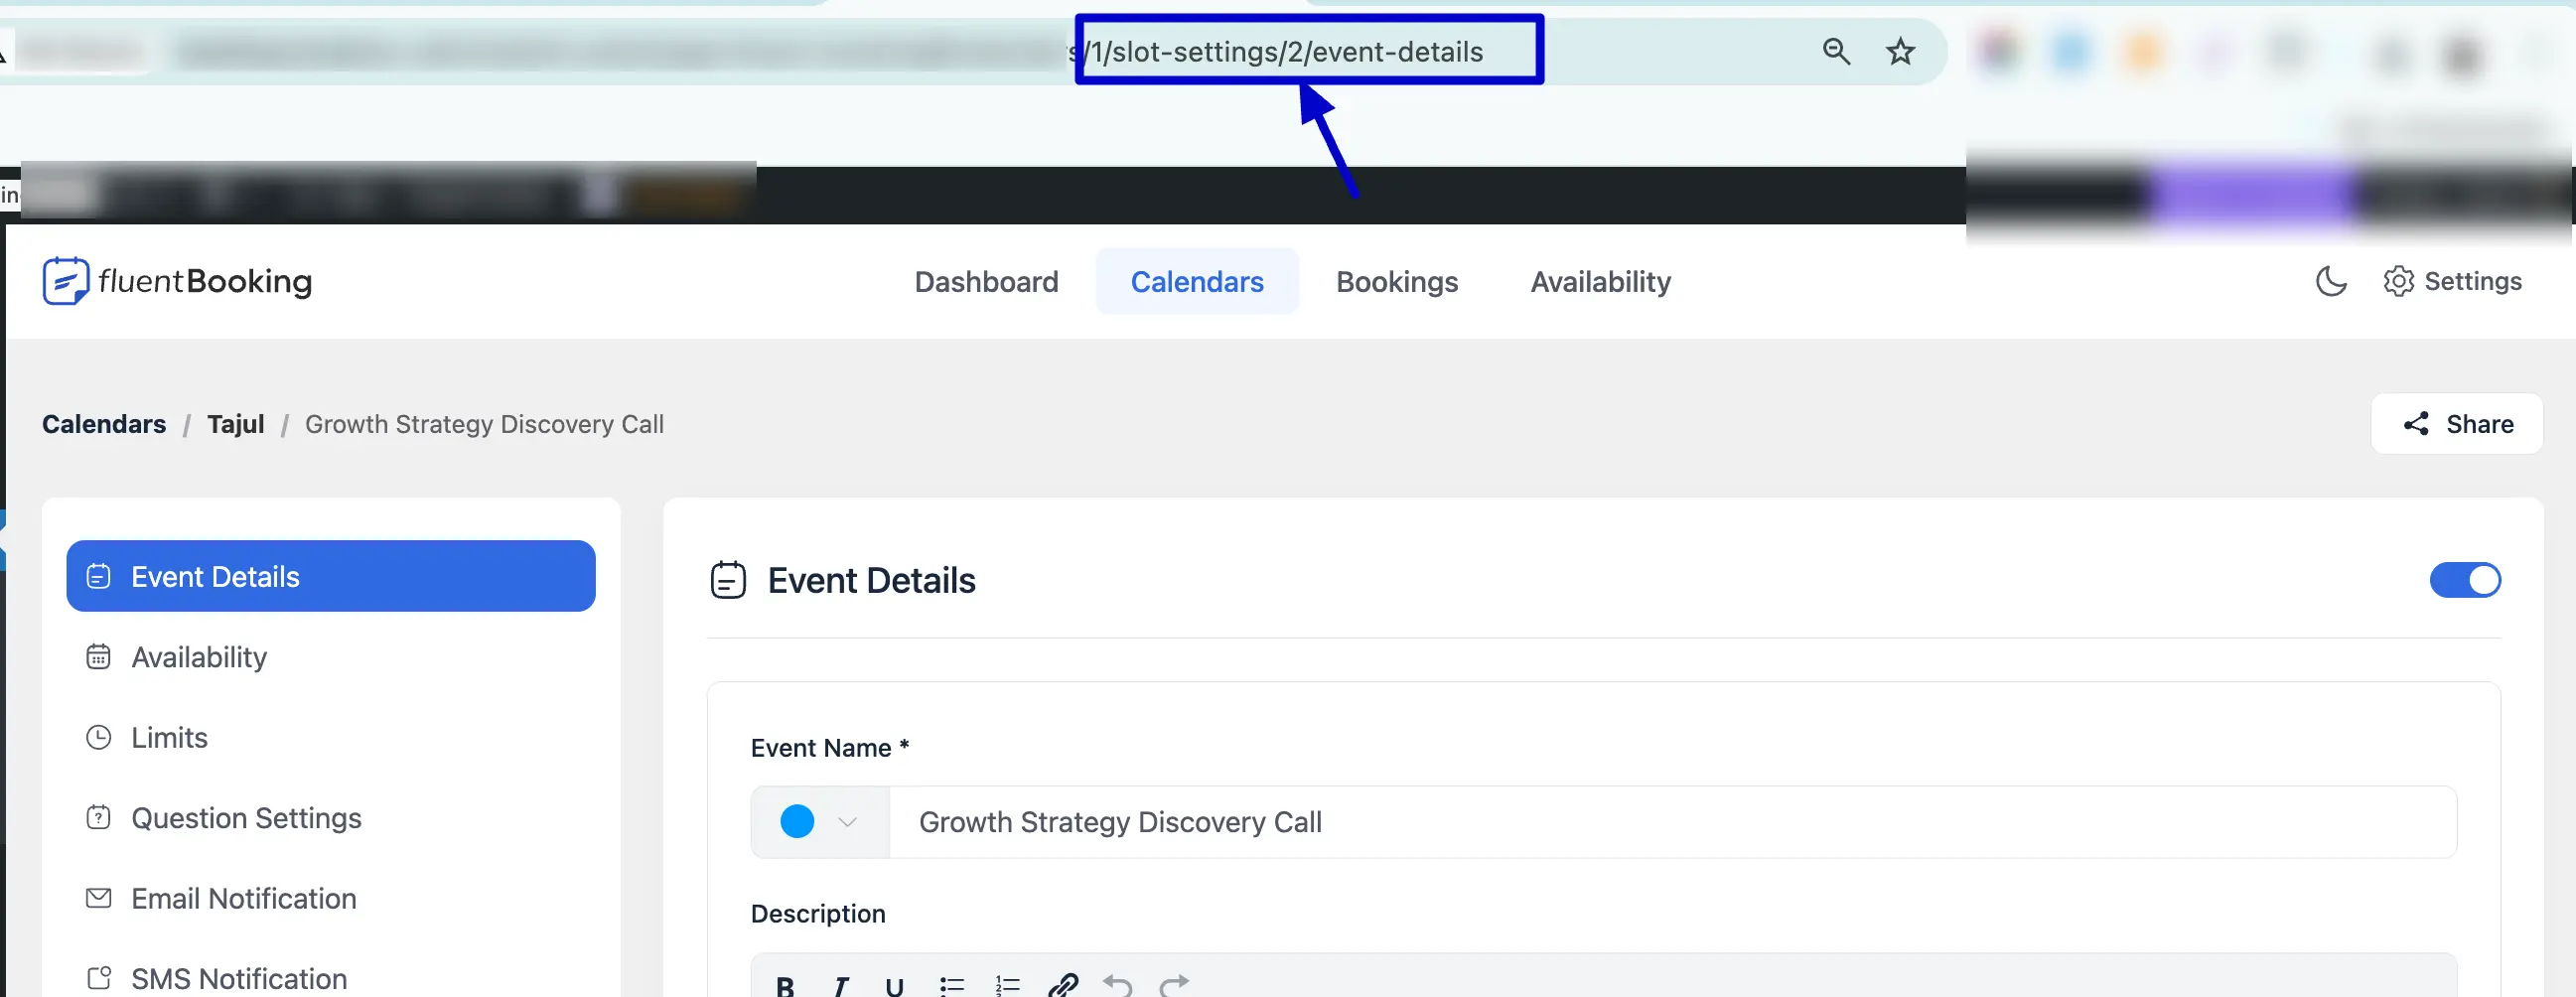Click the Event Details heading icon
The height and width of the screenshot is (997, 2576).
[x=728, y=580]
